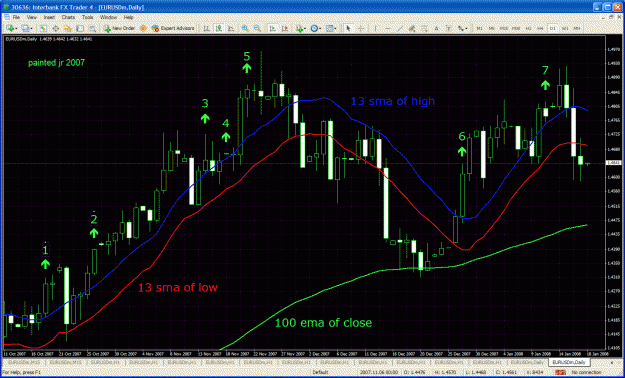
Task: Expand the Periods dropdown arrow
Action: [320, 29]
